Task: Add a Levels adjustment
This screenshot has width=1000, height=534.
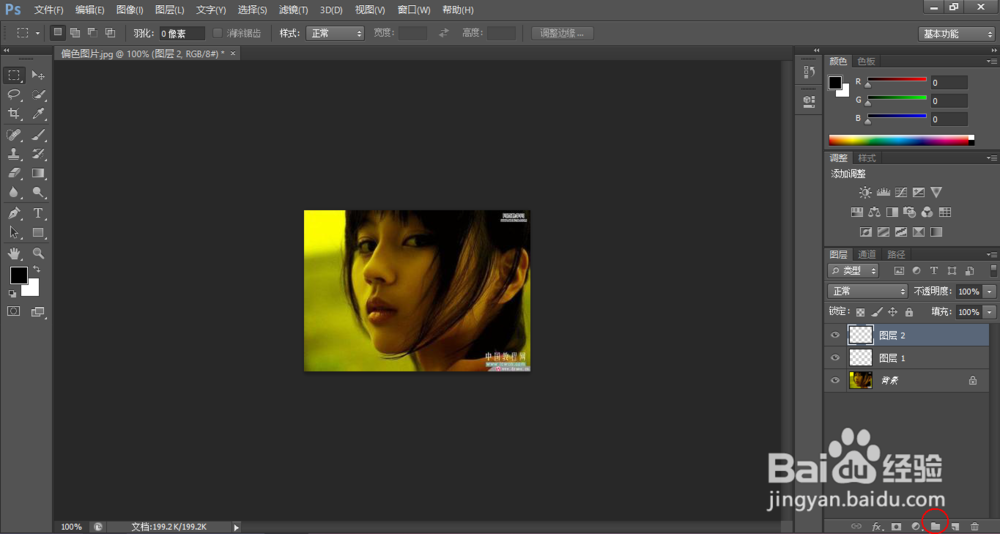Action: 883,192
